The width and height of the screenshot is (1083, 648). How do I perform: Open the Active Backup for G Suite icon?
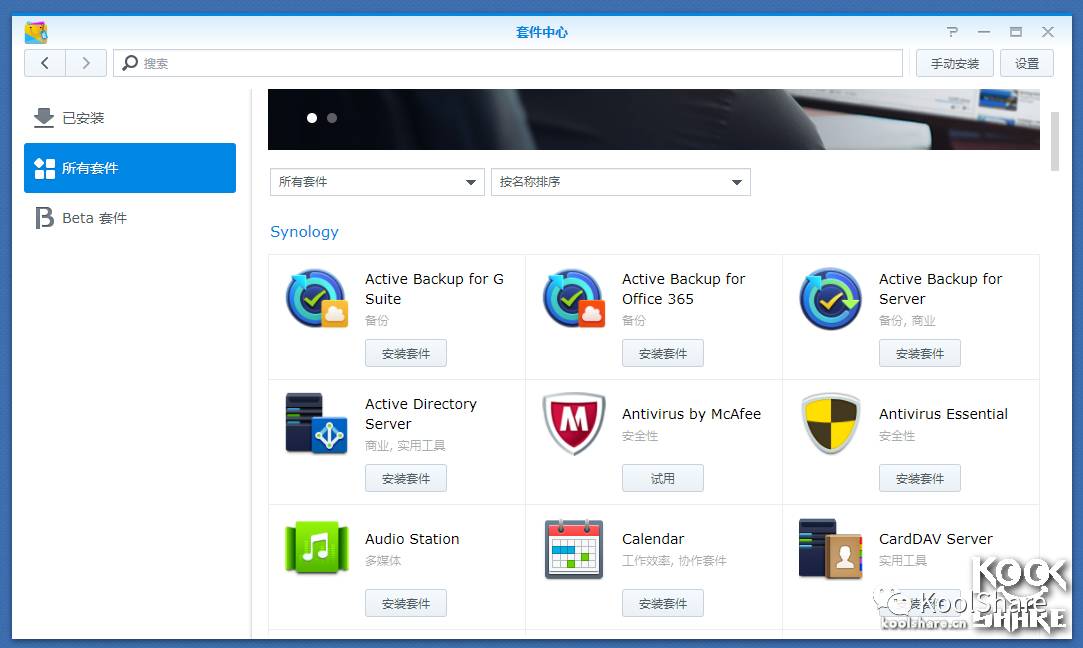pyautogui.click(x=316, y=298)
